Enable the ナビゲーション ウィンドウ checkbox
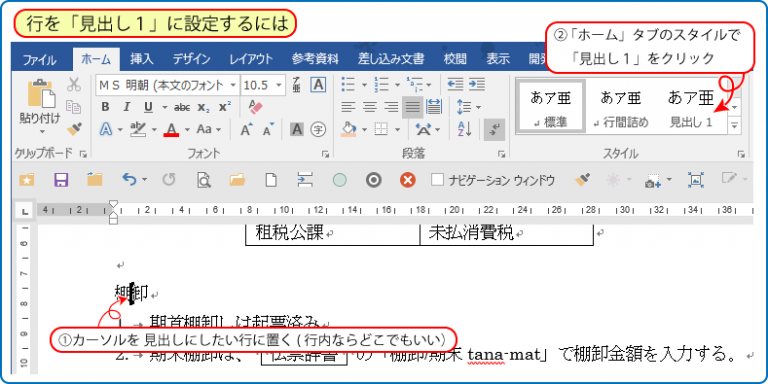 click(437, 180)
